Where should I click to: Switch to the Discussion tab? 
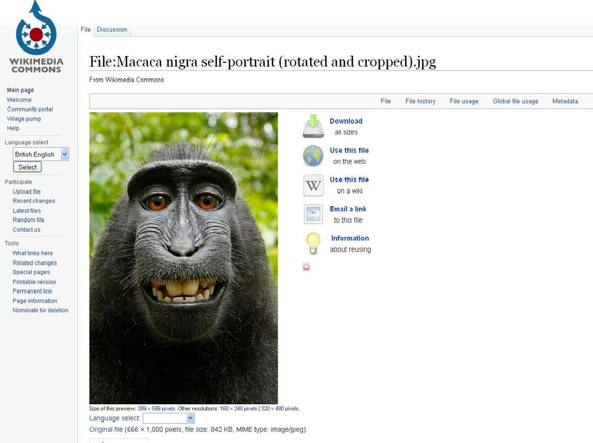[x=112, y=30]
